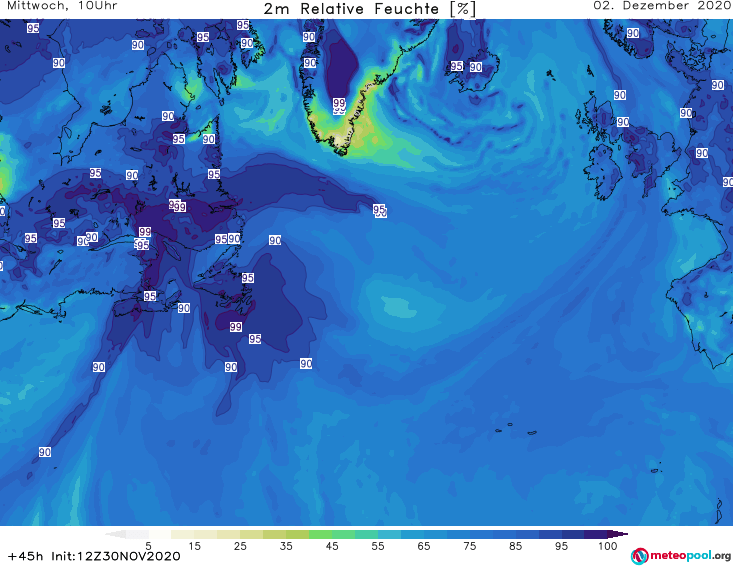Pick the green colorbar swatch just right of 45
733x566 pixels.
point(344,534)
